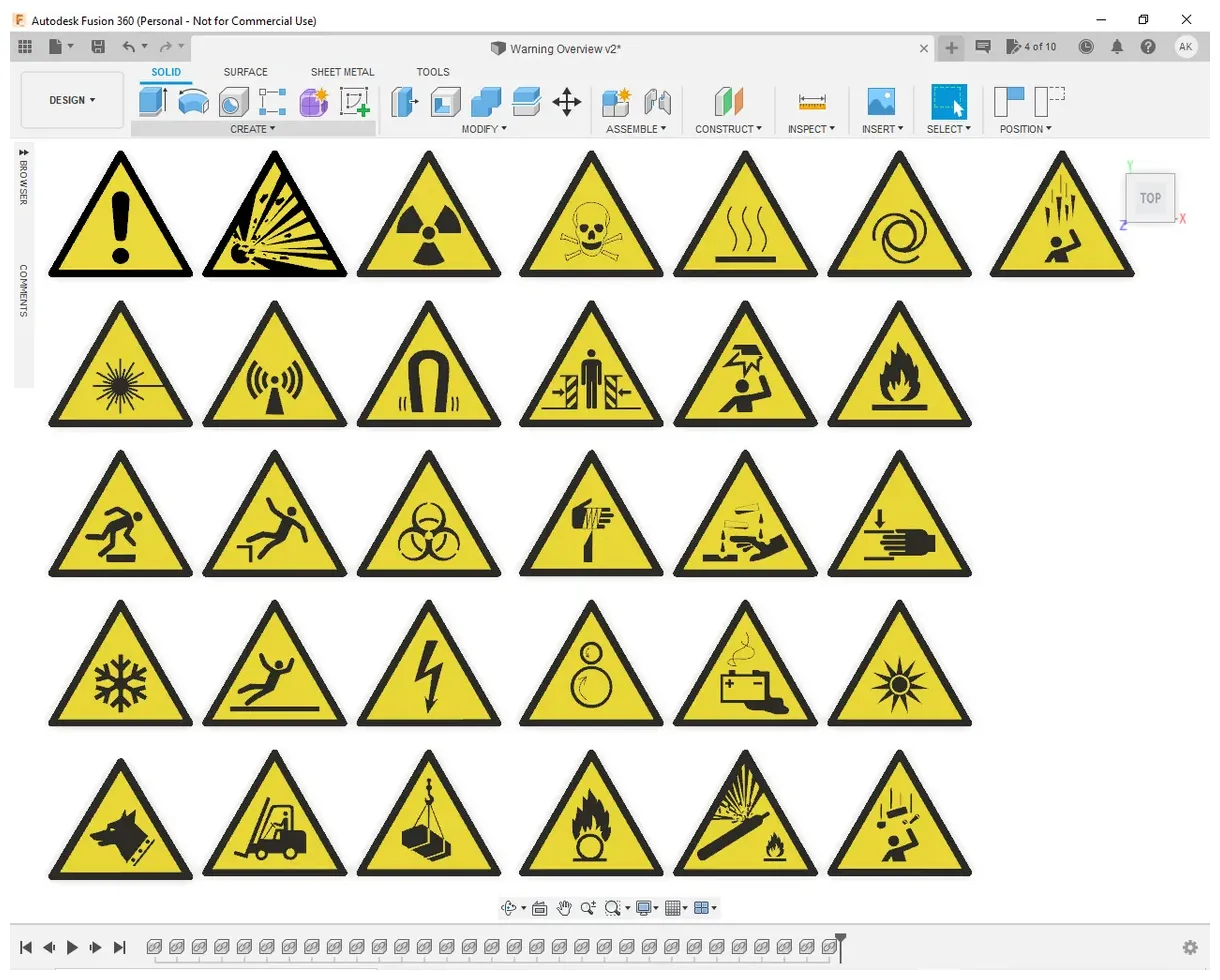Image resolution: width=1220 pixels, height=980 pixels.
Task: Activate the Pan tool in the navigation bar
Action: pos(564,908)
